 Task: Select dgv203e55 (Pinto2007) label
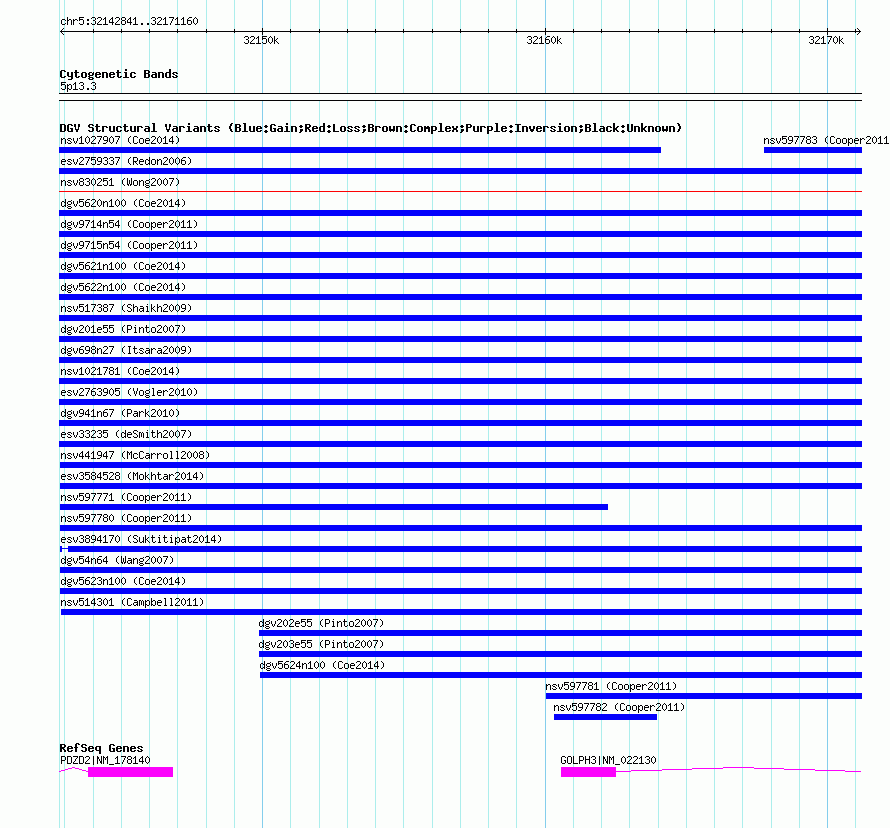coord(321,644)
